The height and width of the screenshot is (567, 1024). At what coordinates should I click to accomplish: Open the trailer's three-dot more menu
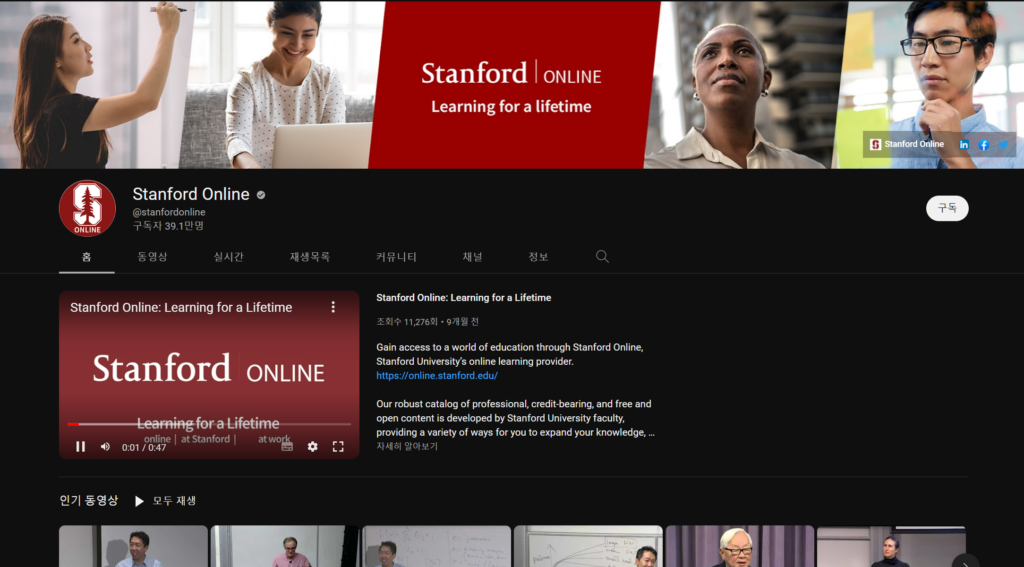click(333, 307)
